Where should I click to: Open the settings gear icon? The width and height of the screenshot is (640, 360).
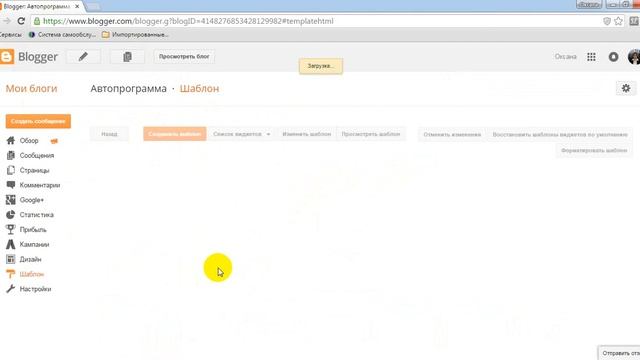pyautogui.click(x=626, y=88)
